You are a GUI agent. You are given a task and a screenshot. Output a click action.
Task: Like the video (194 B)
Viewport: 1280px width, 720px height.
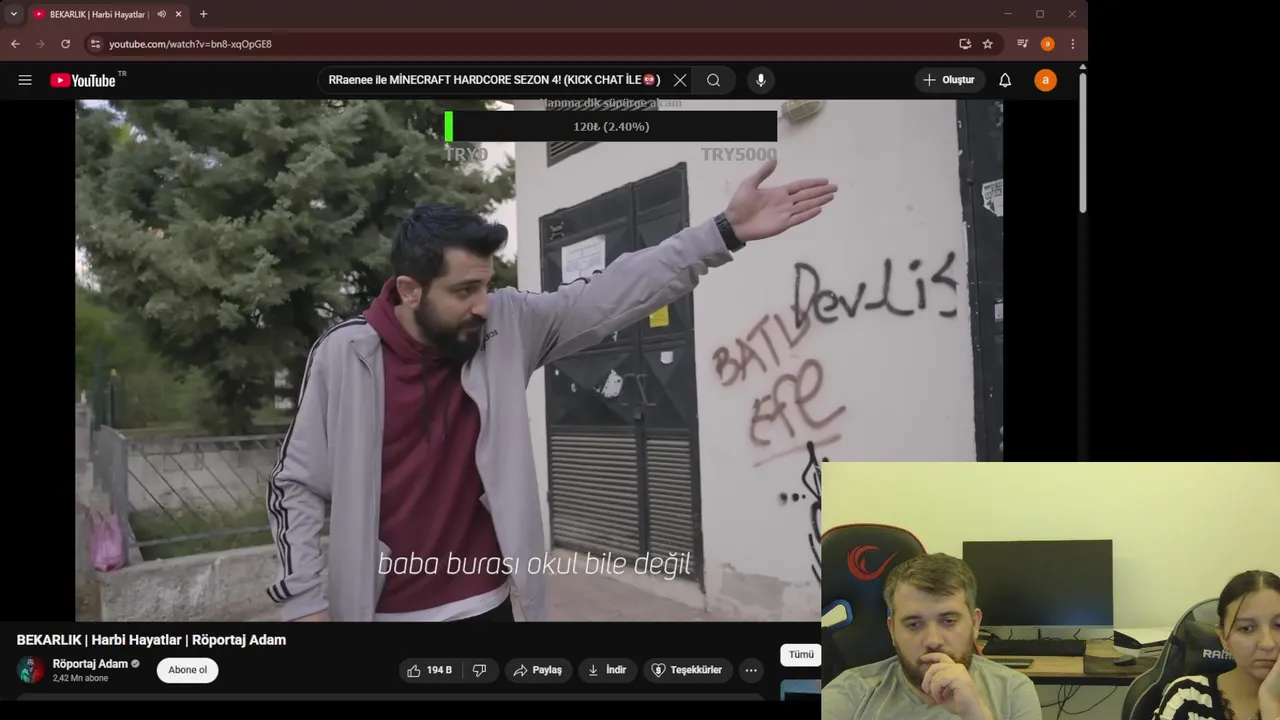[430, 670]
